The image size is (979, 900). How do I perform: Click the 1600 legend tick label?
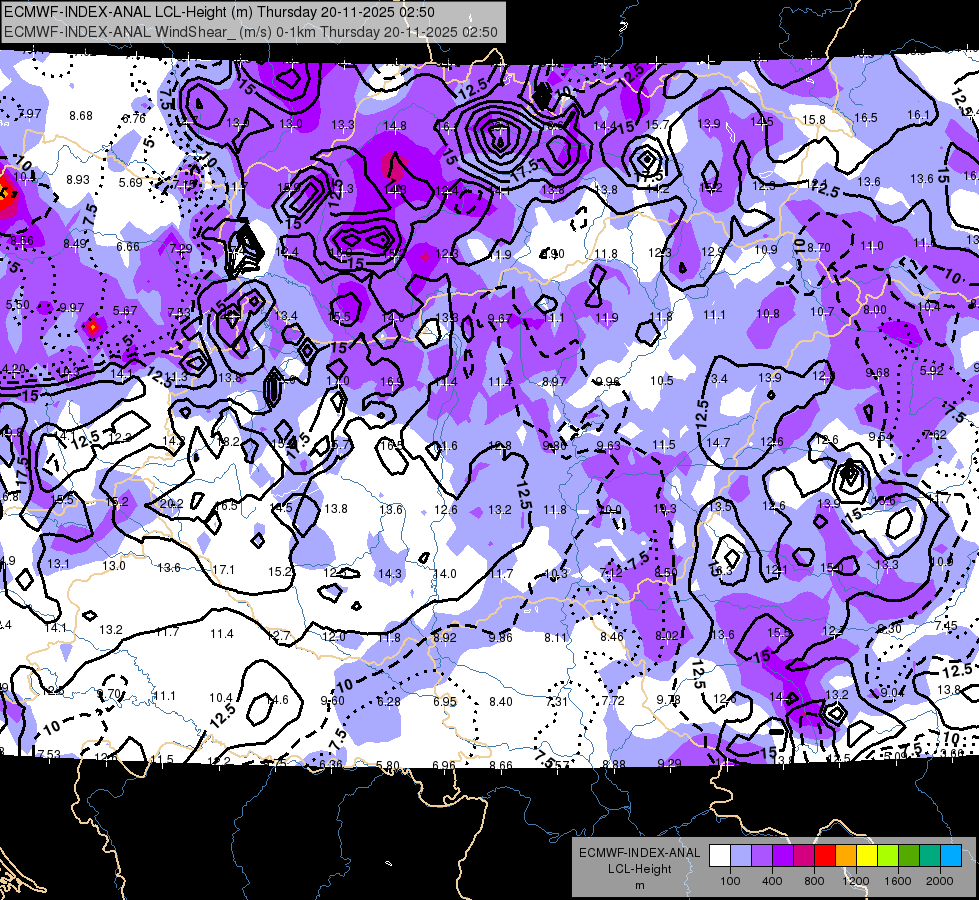(x=898, y=881)
